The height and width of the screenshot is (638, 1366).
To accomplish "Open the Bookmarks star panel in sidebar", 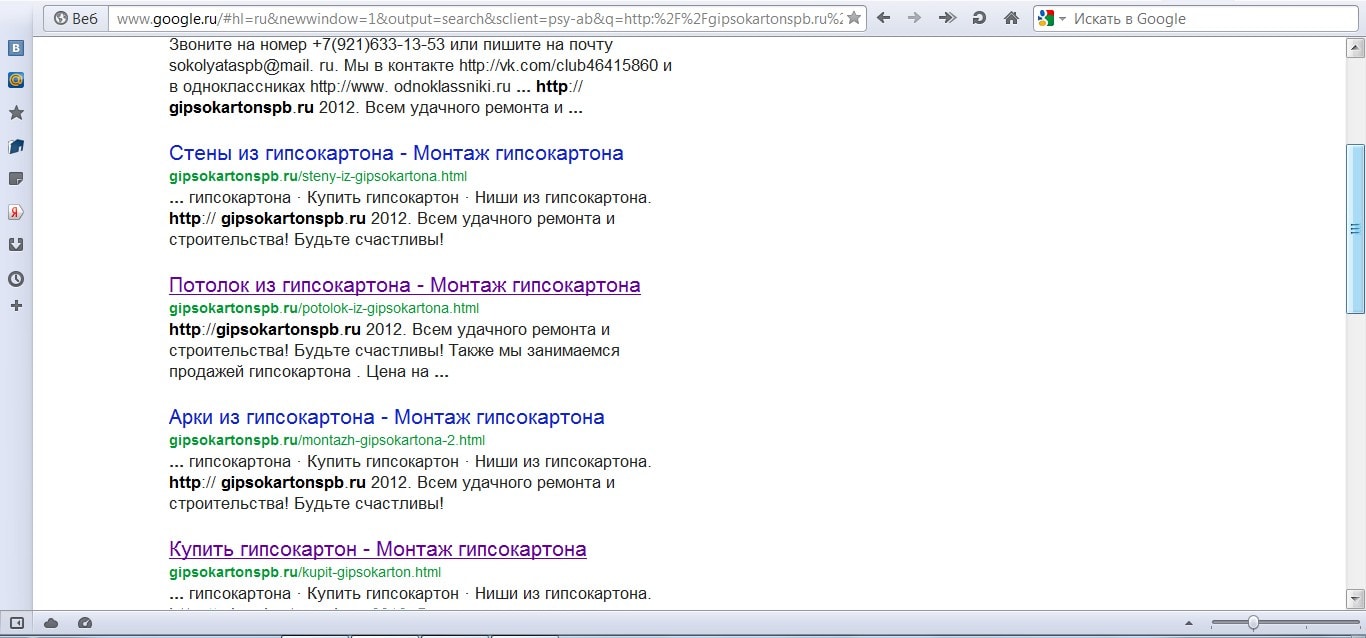I will [x=16, y=113].
